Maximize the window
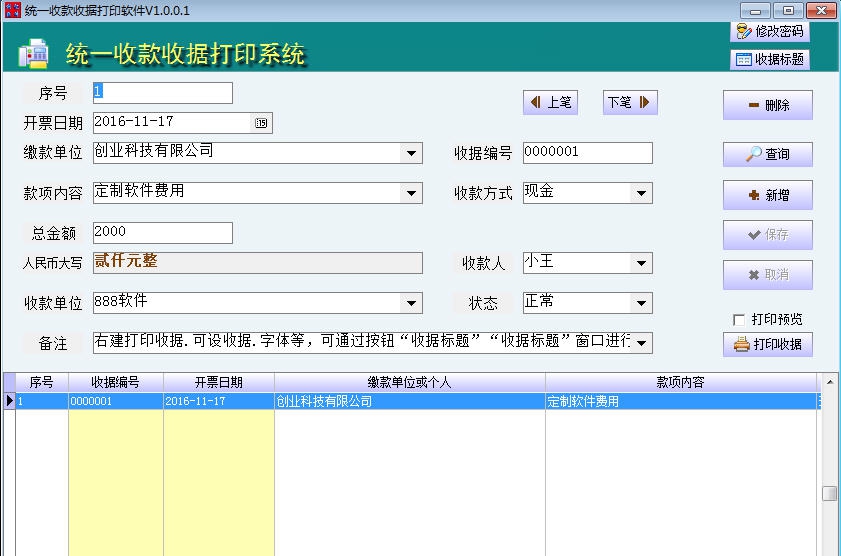Viewport: 841px width, 556px height. pyautogui.click(x=788, y=11)
